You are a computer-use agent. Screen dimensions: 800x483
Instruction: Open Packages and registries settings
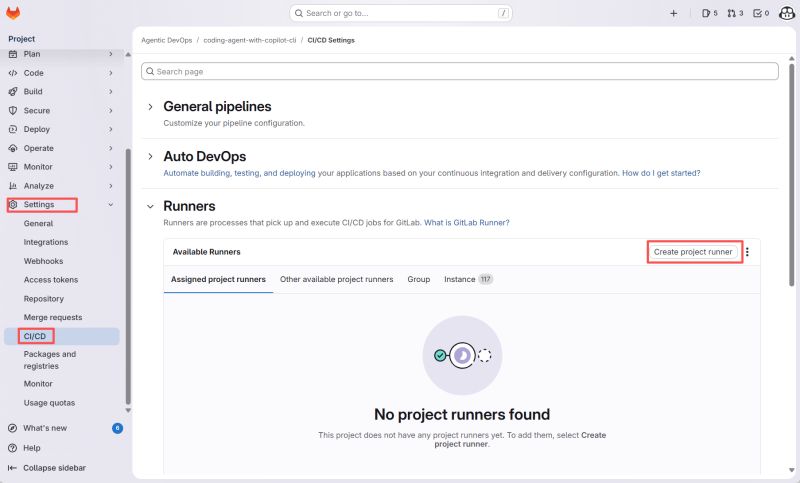[x=50, y=360]
